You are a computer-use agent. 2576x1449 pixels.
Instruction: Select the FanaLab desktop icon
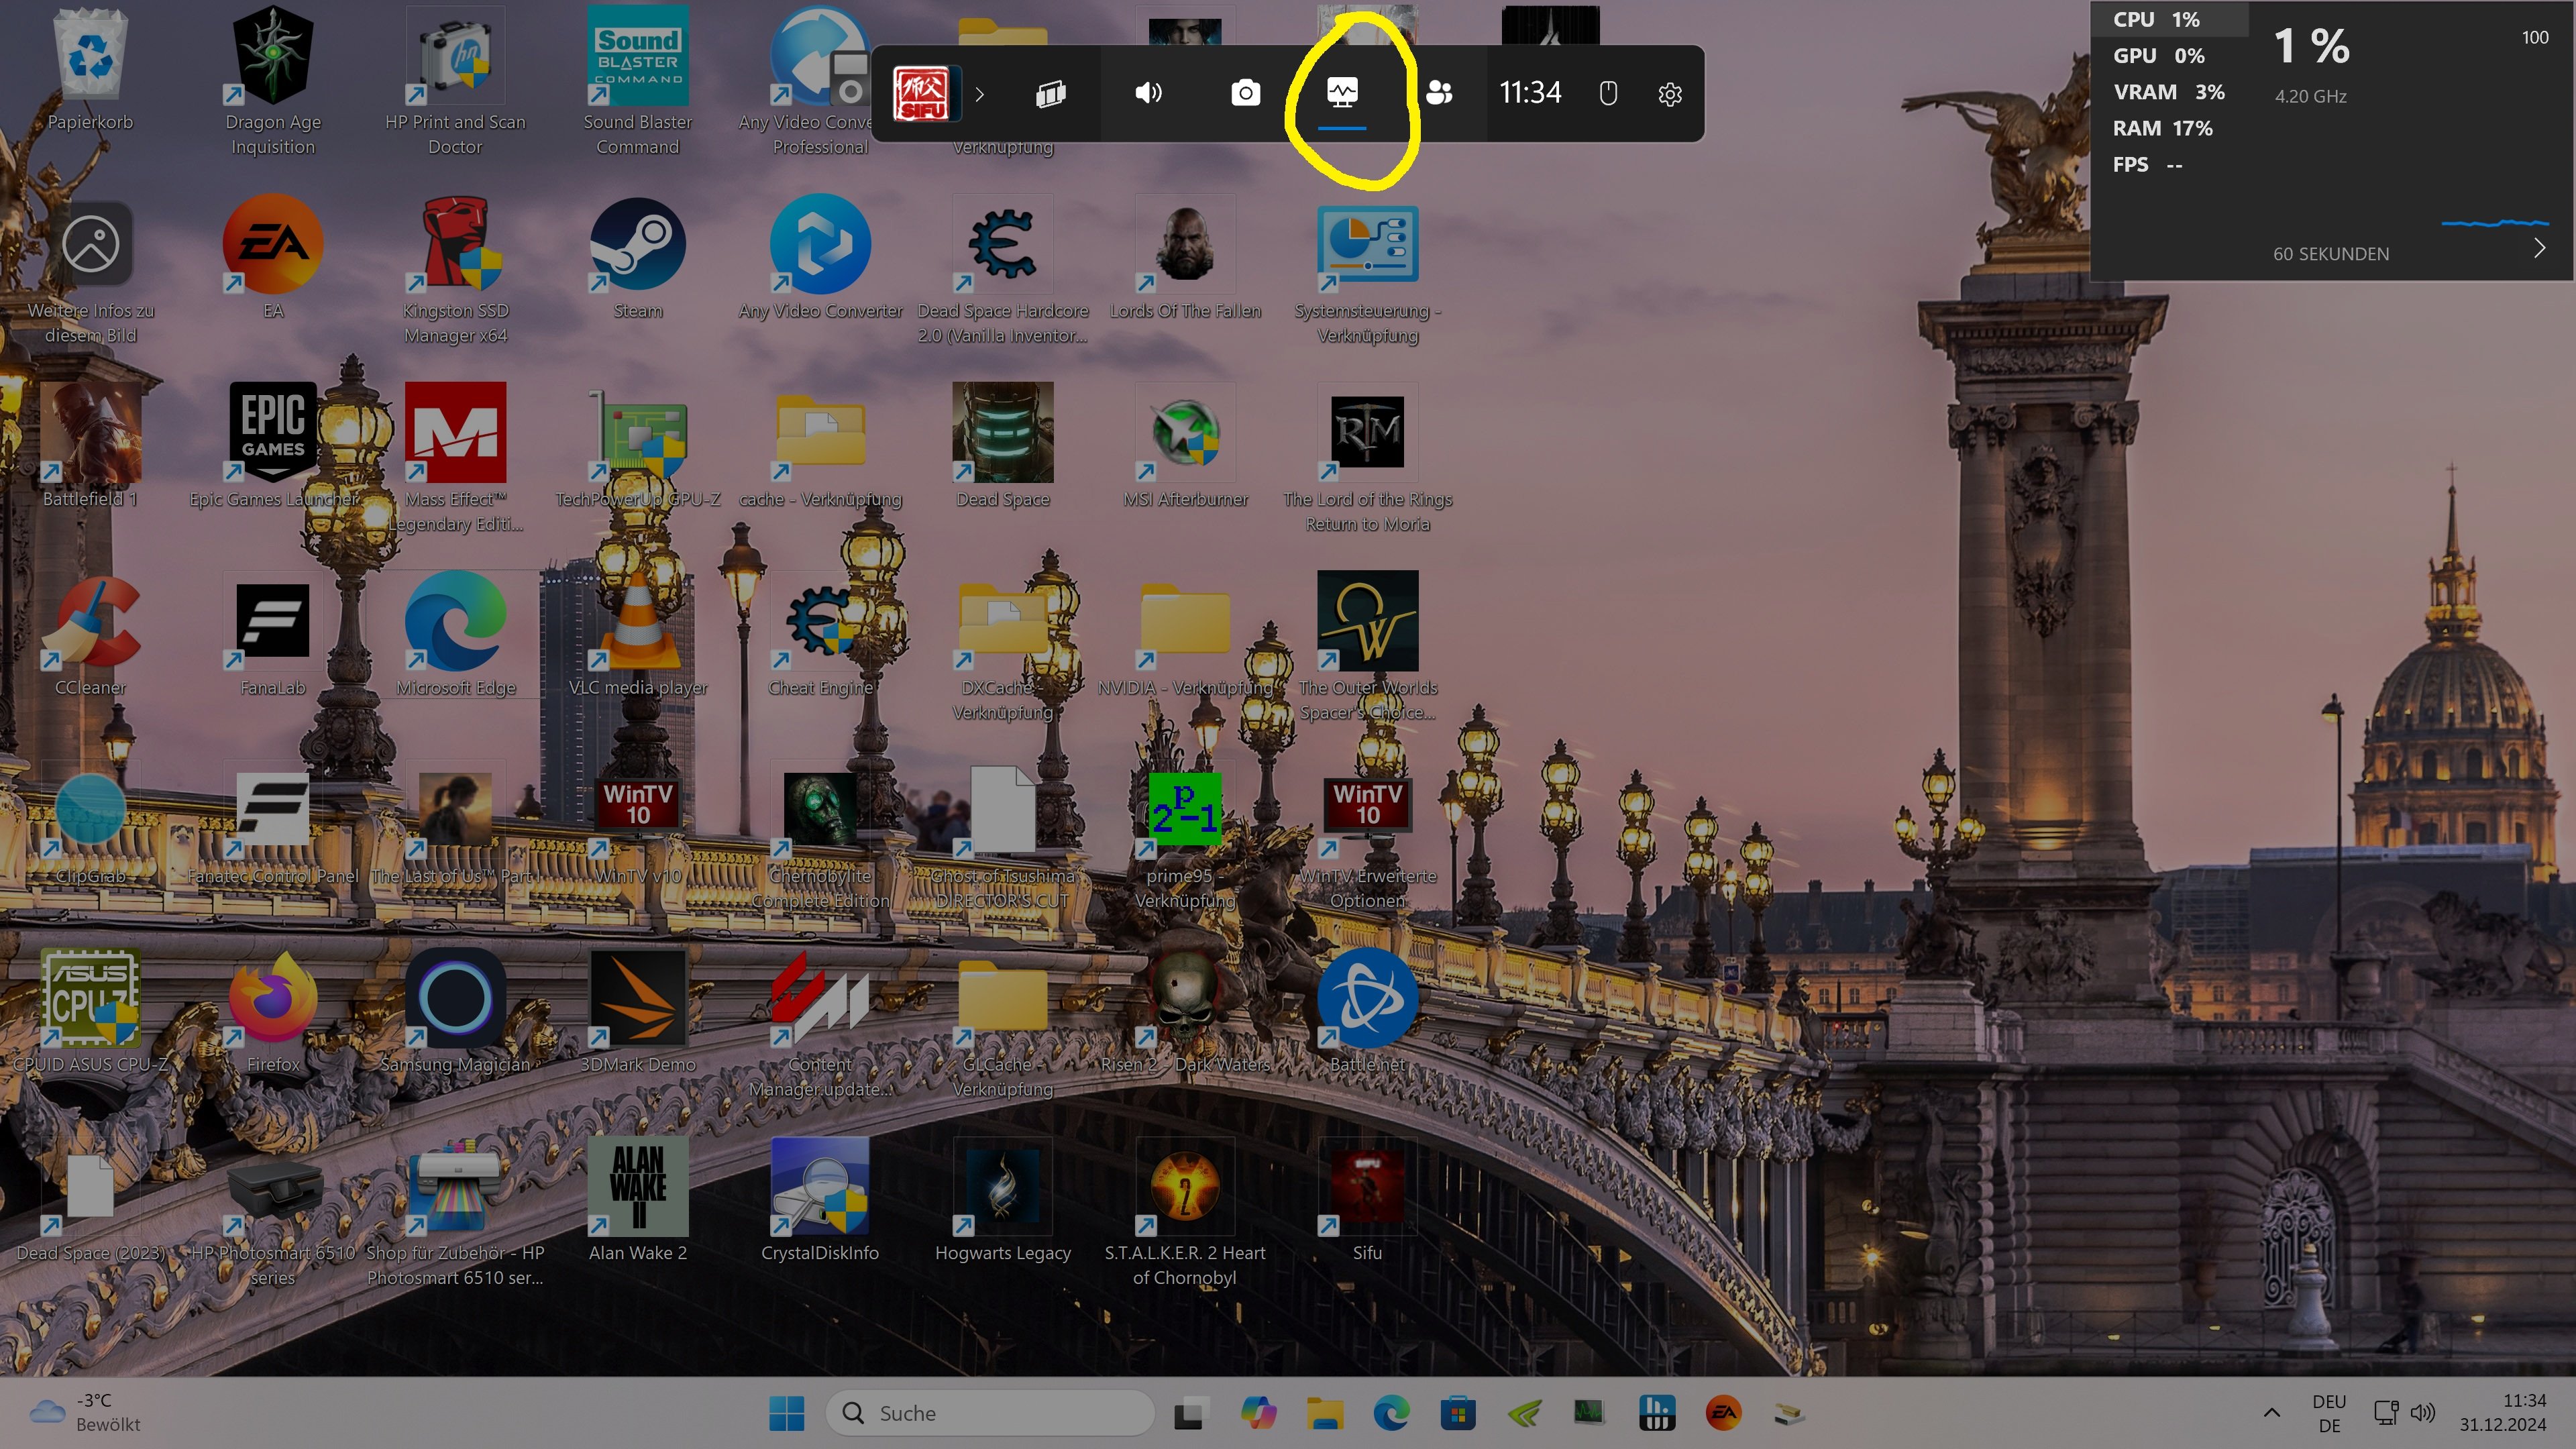273,635
